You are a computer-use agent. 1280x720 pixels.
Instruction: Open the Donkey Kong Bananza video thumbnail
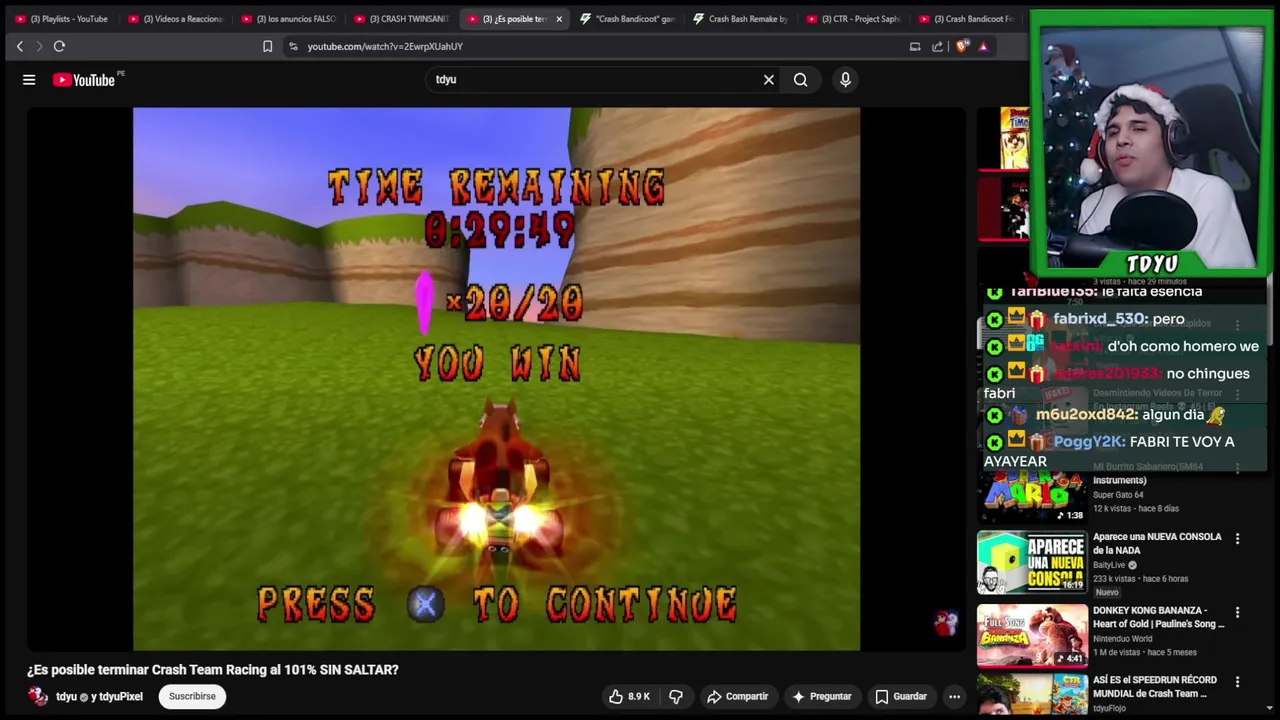coord(1032,635)
